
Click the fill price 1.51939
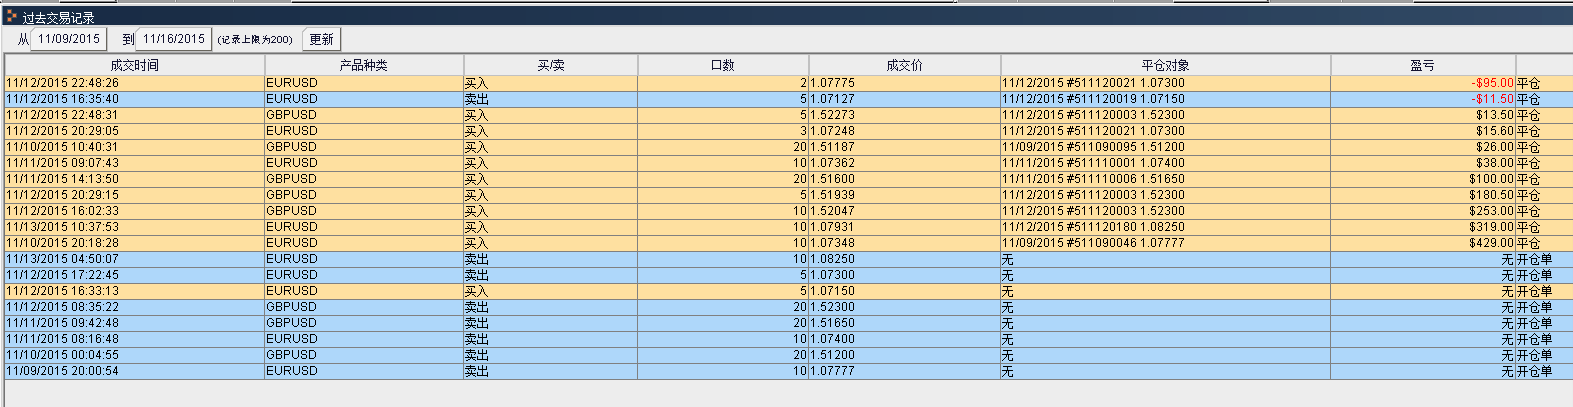[832, 195]
